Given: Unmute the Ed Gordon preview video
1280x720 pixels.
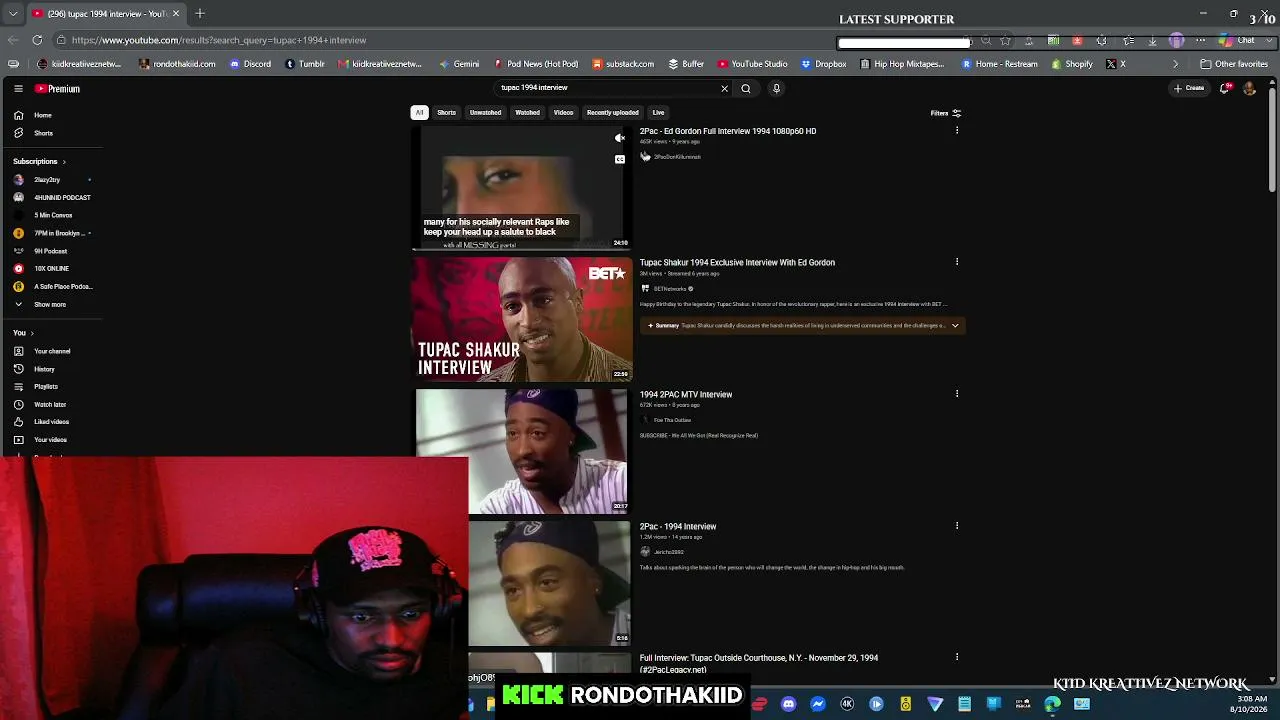Looking at the screenshot, I should click(620, 139).
